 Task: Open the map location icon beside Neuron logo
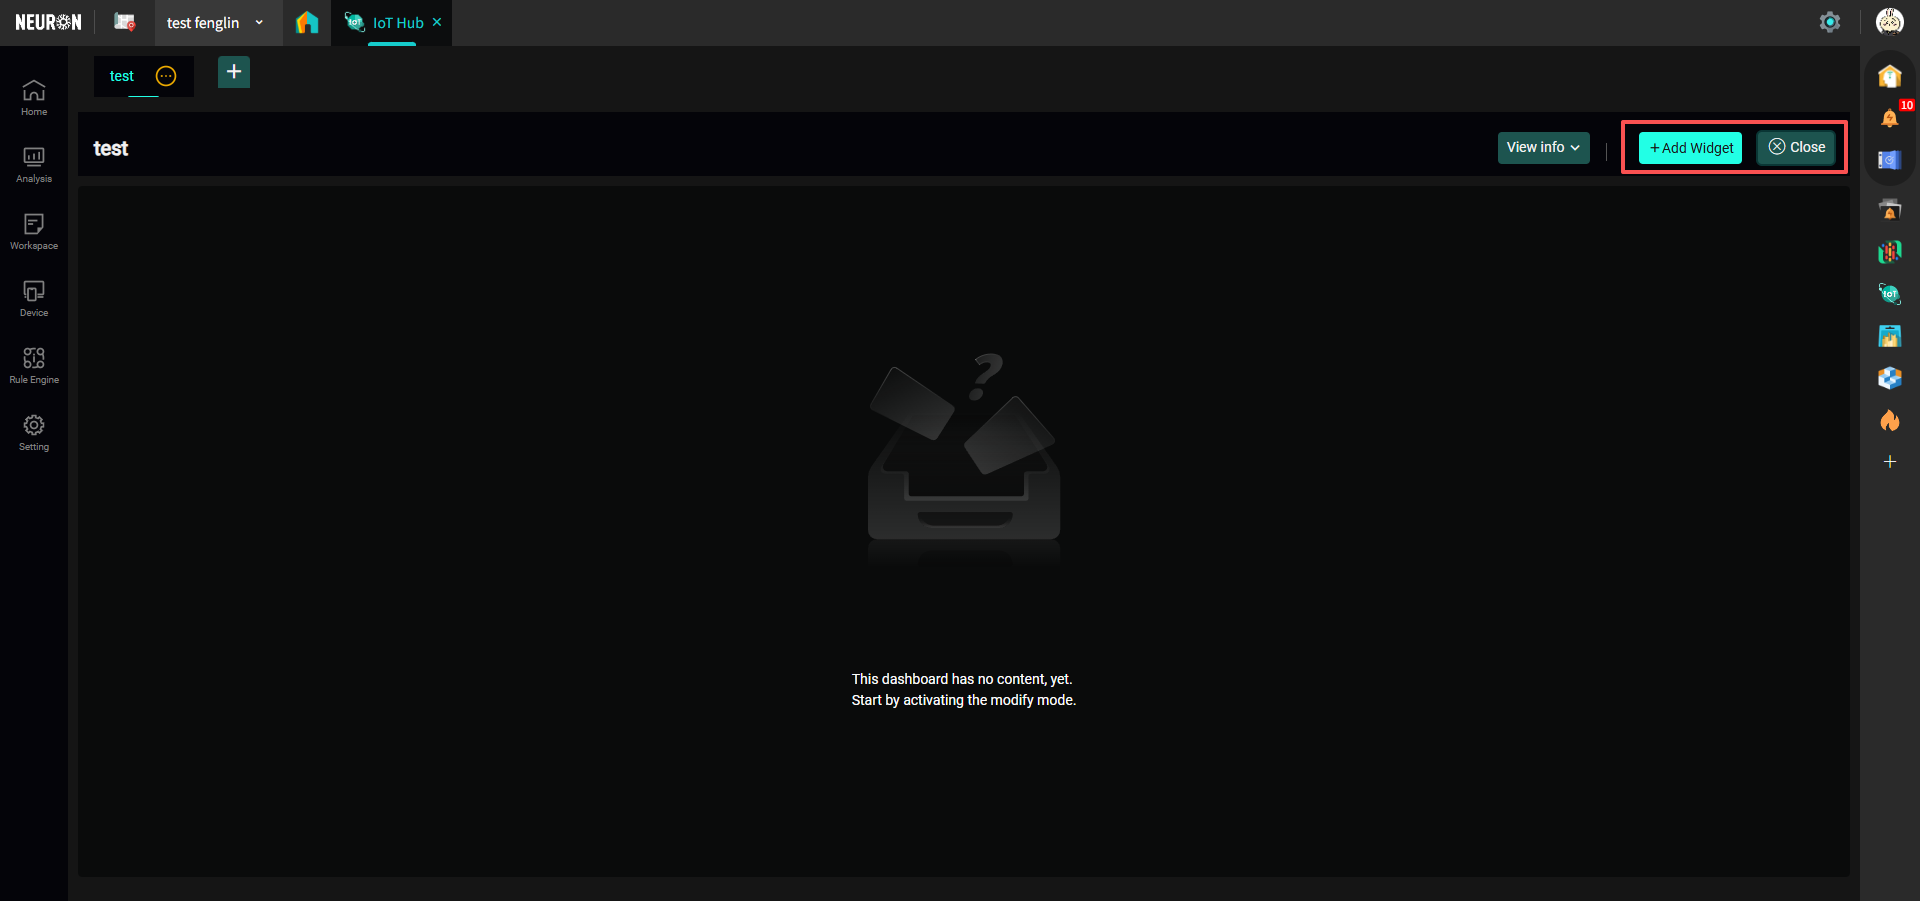[x=125, y=22]
